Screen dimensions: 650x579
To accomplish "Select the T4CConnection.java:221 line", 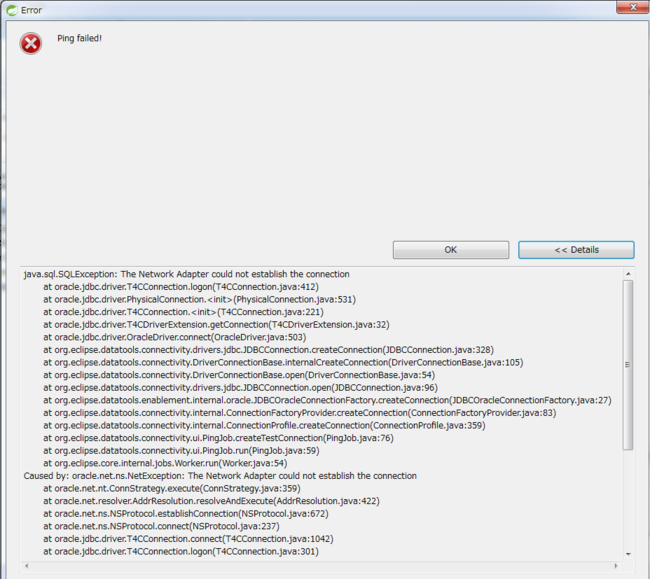I will [183, 312].
